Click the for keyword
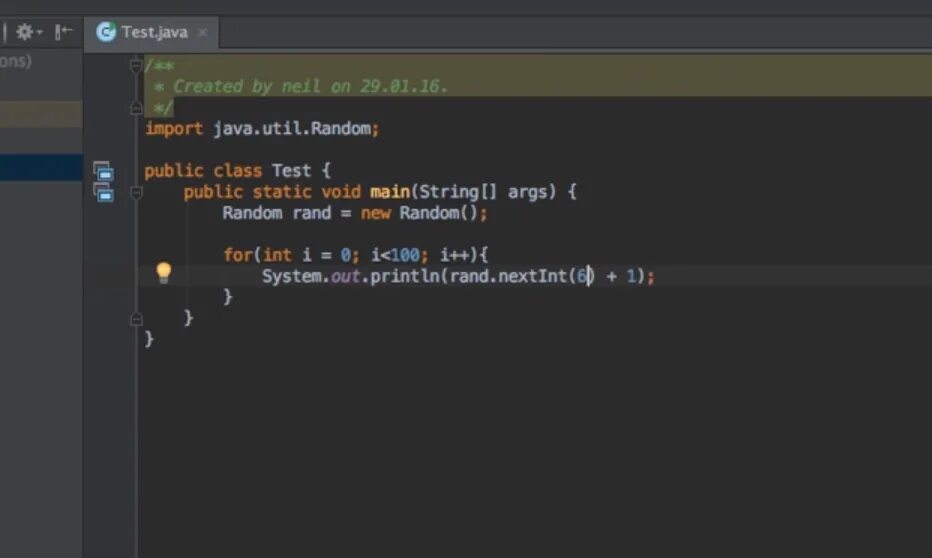Viewport: 932px width, 558px height. click(238, 256)
